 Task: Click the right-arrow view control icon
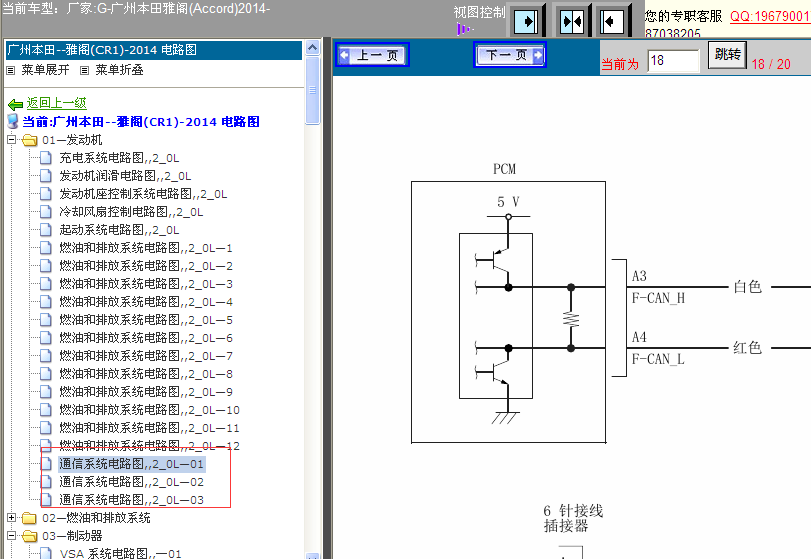click(x=526, y=22)
